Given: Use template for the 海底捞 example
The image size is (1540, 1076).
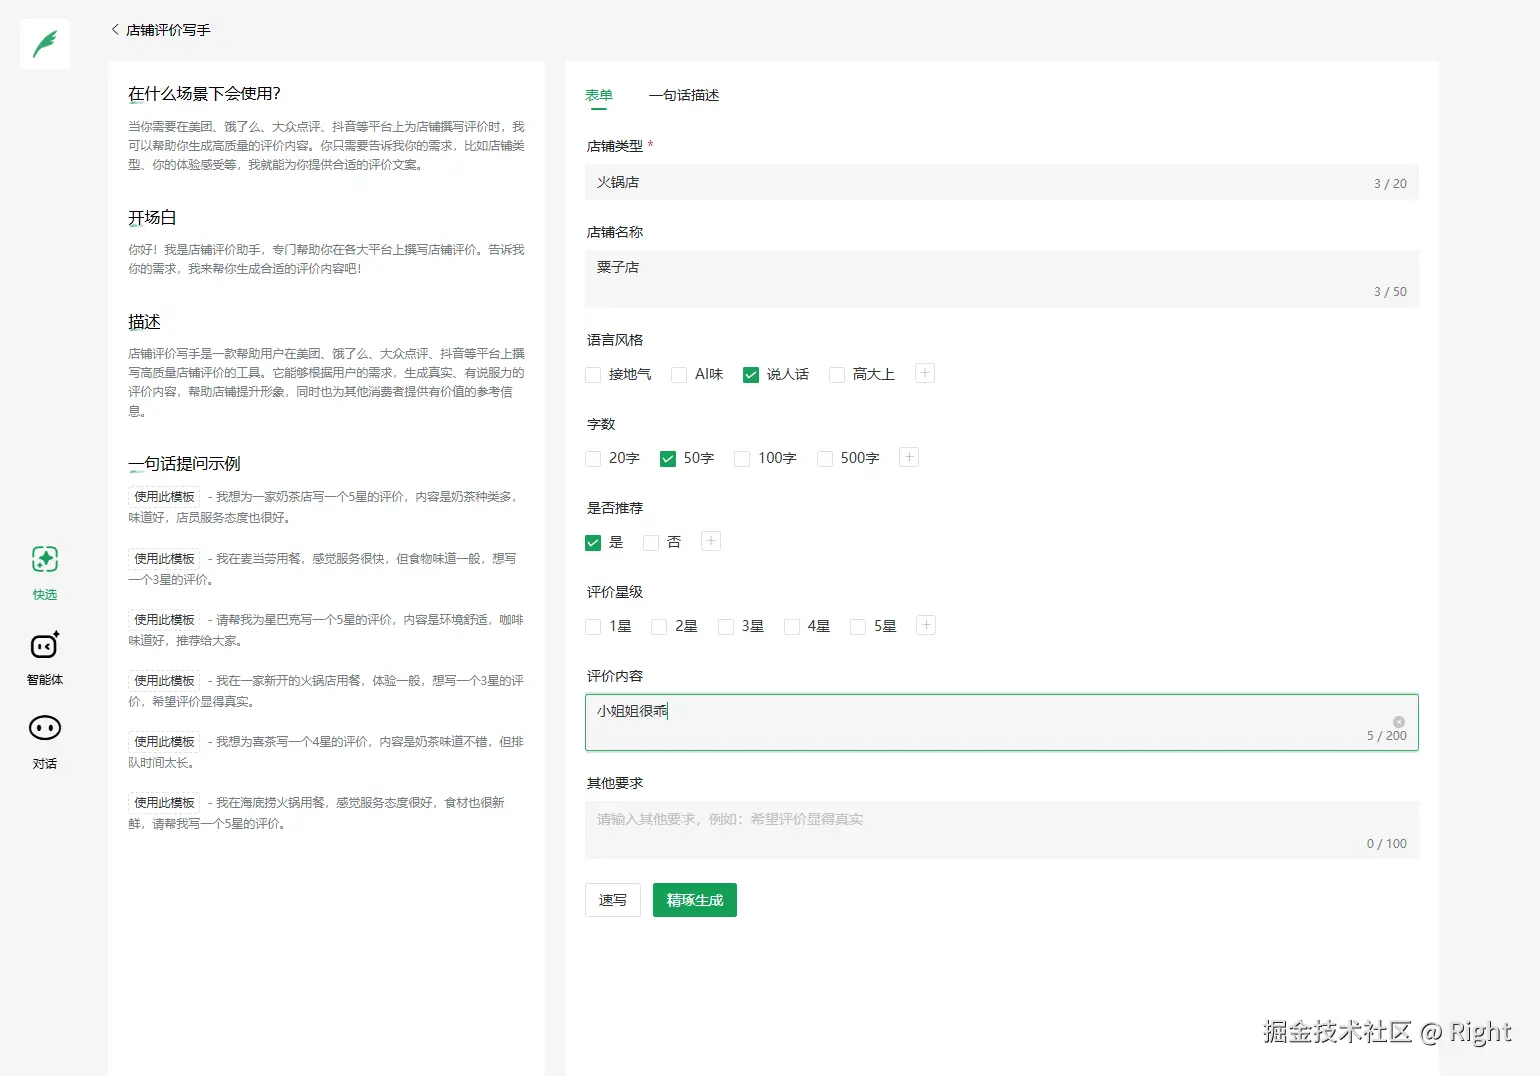Looking at the screenshot, I should [x=165, y=802].
